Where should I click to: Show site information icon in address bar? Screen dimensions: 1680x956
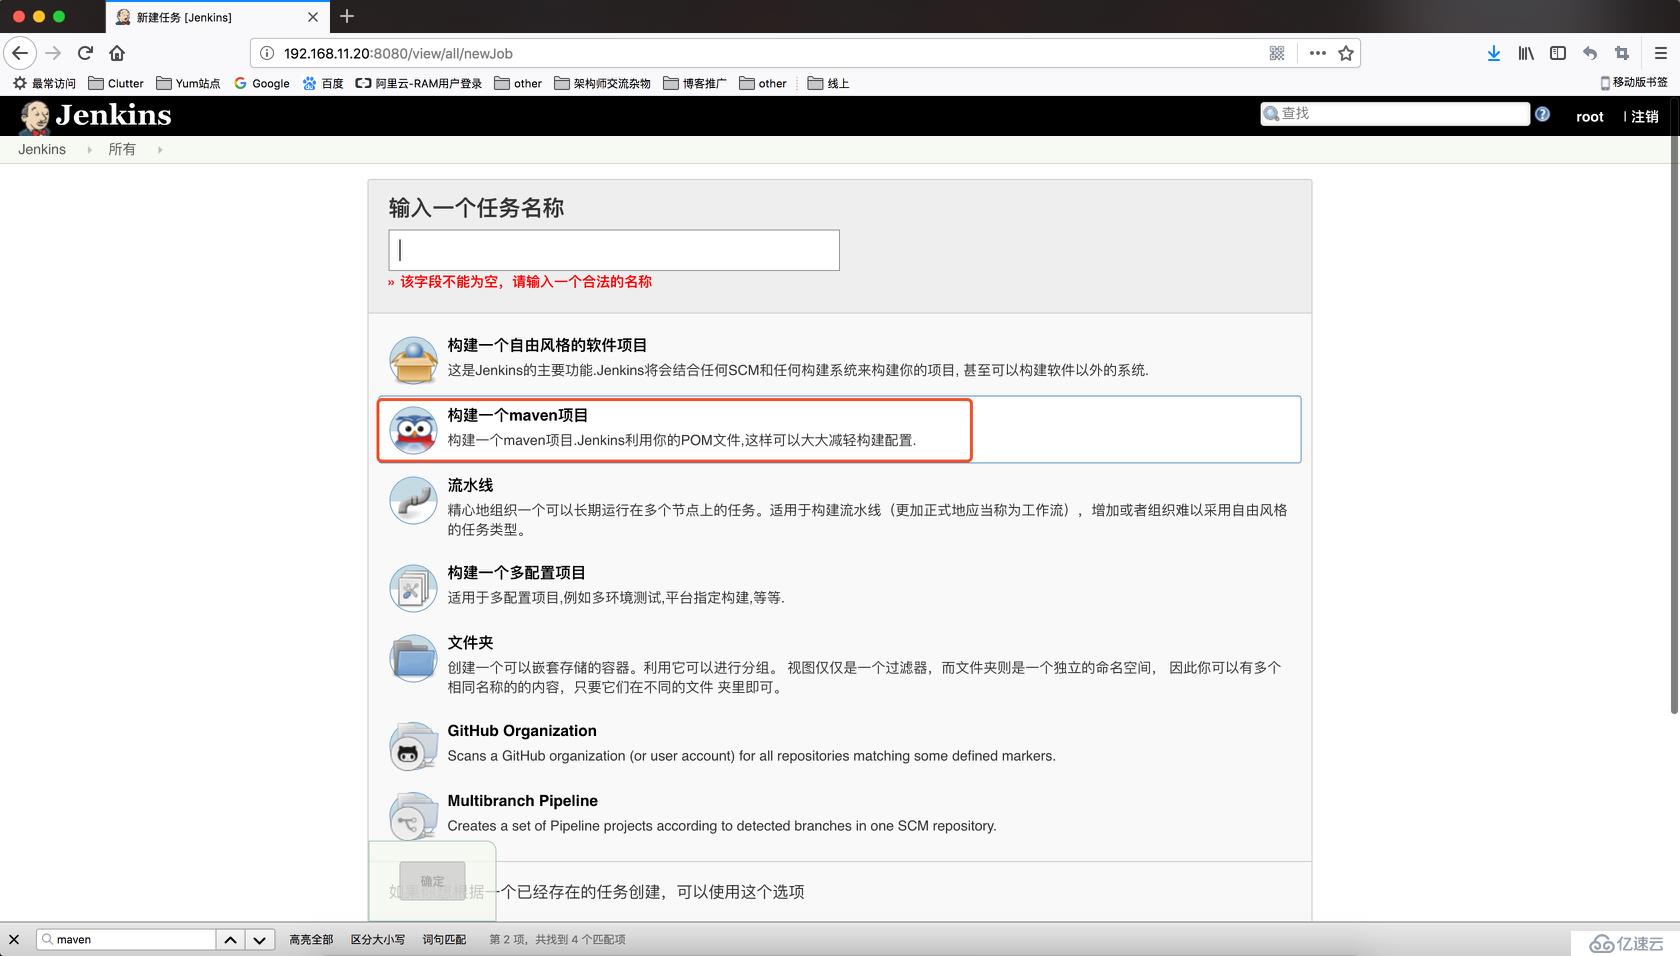[267, 53]
